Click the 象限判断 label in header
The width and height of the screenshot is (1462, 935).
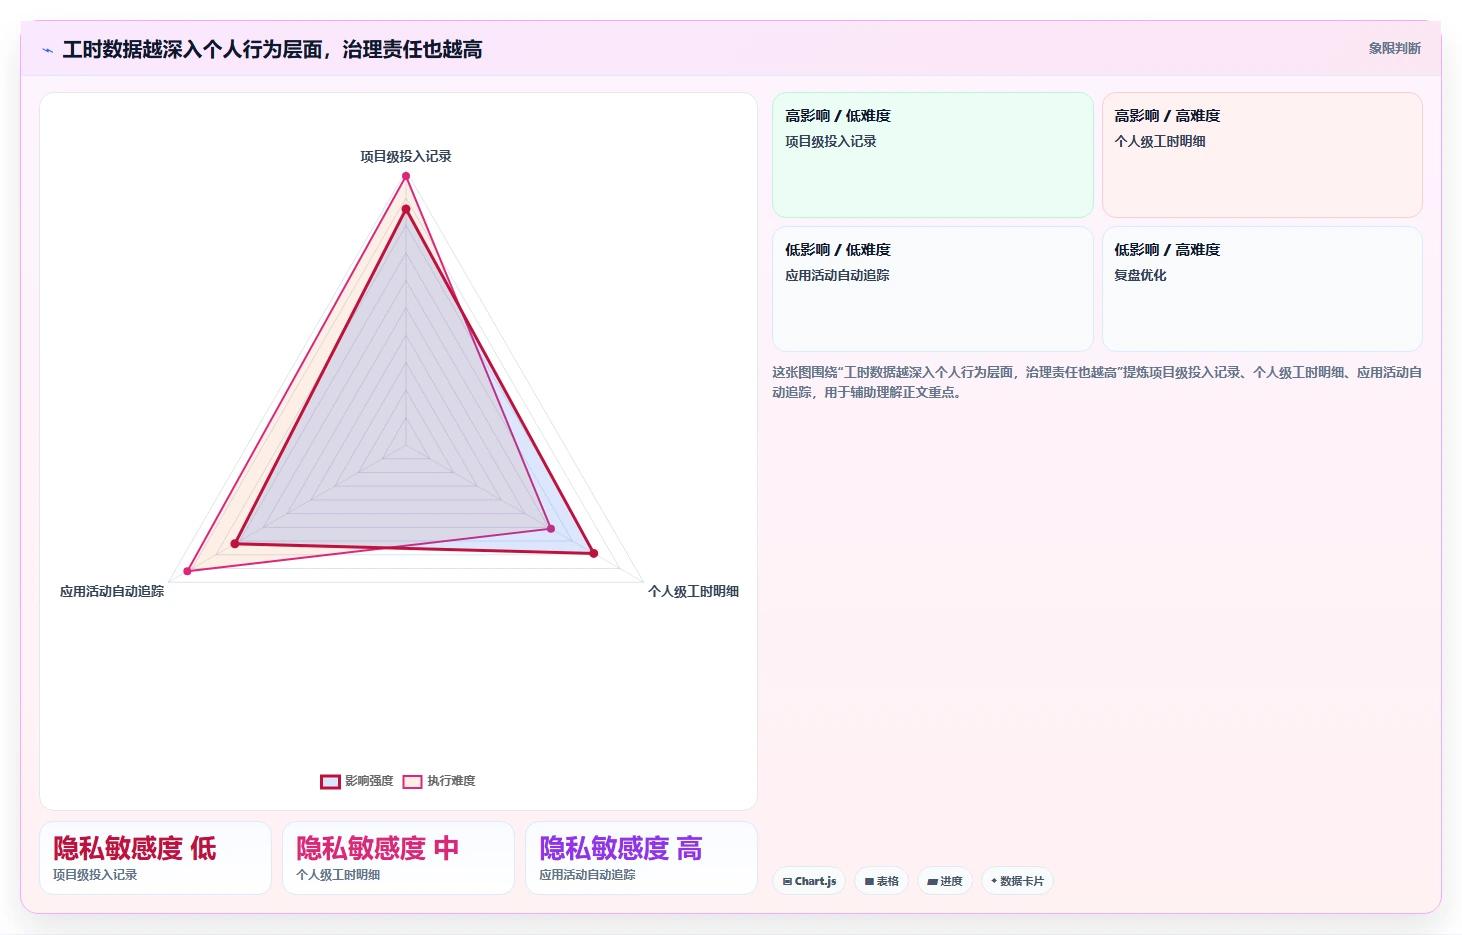(x=1394, y=48)
